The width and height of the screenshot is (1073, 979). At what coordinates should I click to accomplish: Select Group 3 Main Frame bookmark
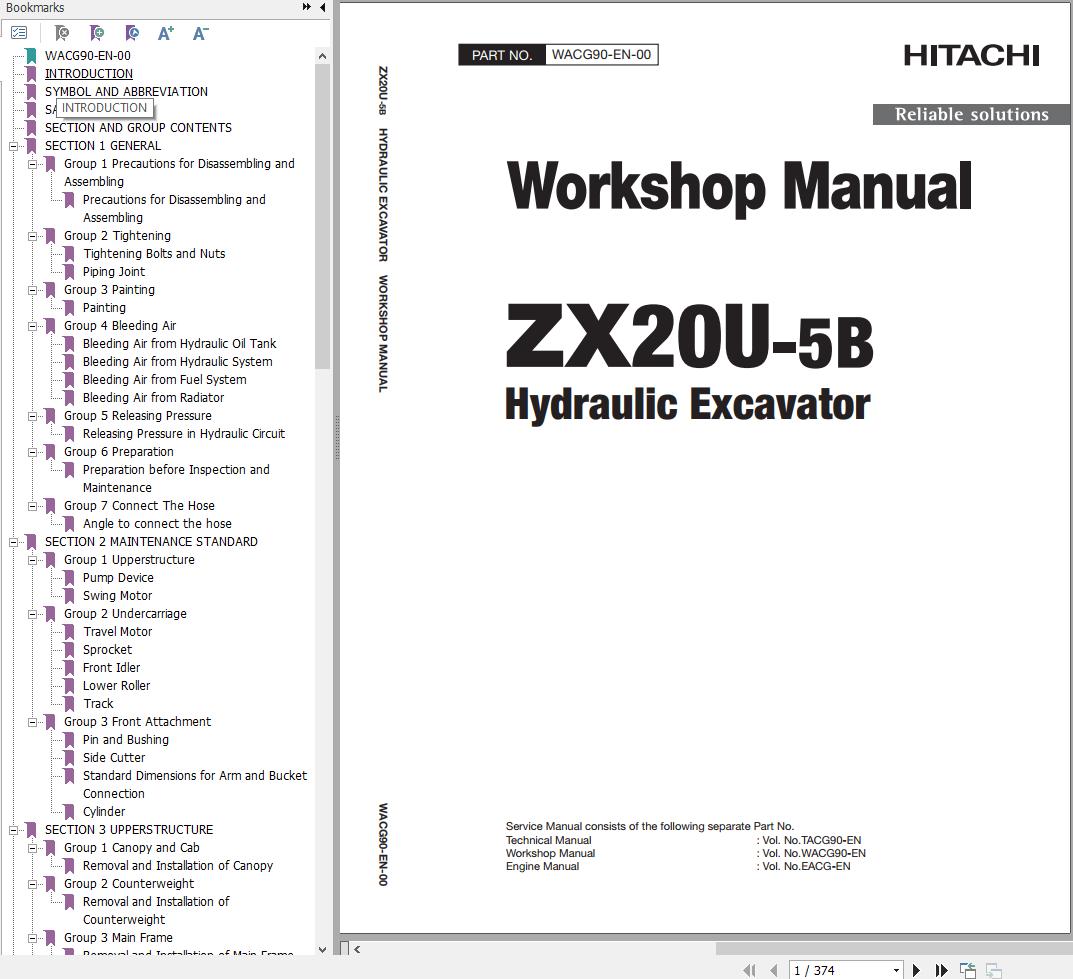tap(118, 937)
